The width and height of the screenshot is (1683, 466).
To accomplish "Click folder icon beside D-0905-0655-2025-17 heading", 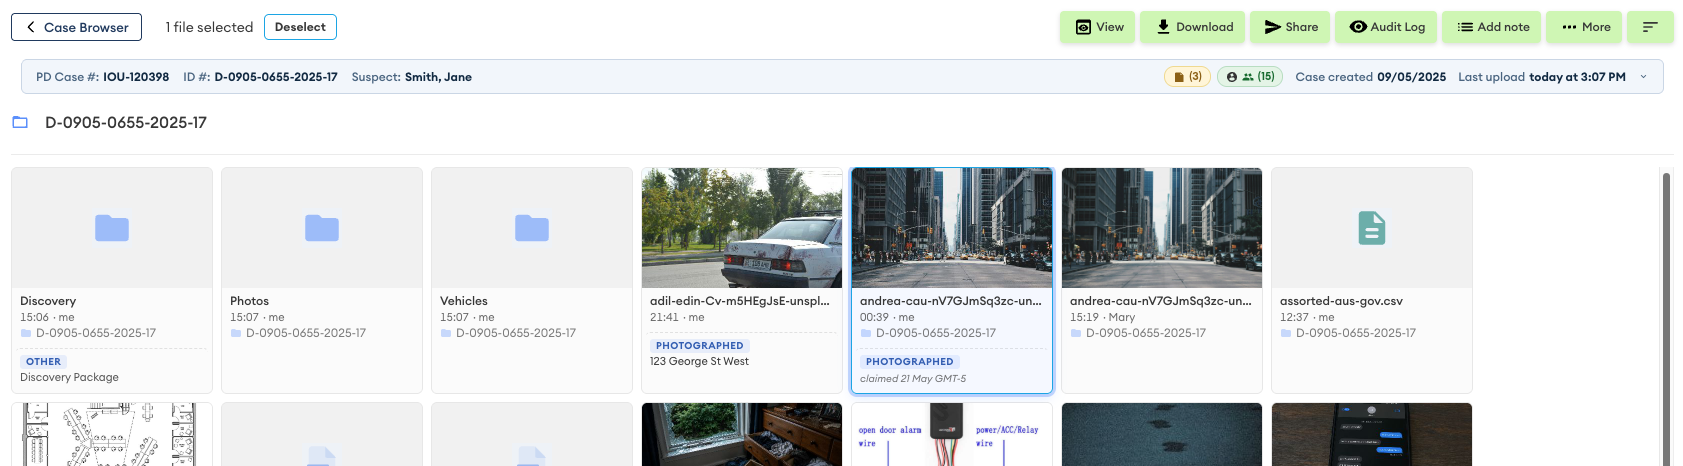I will pyautogui.click(x=20, y=122).
